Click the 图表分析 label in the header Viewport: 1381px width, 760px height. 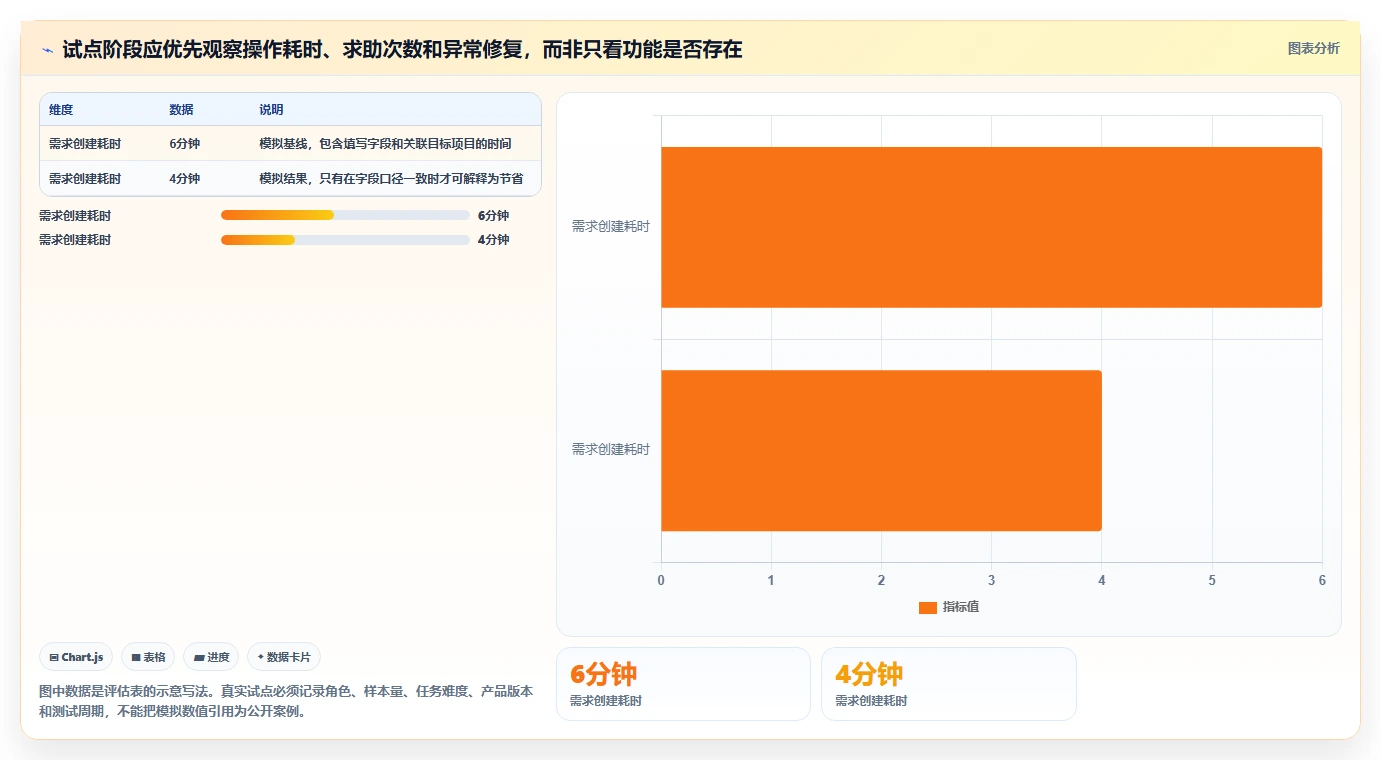point(1313,49)
